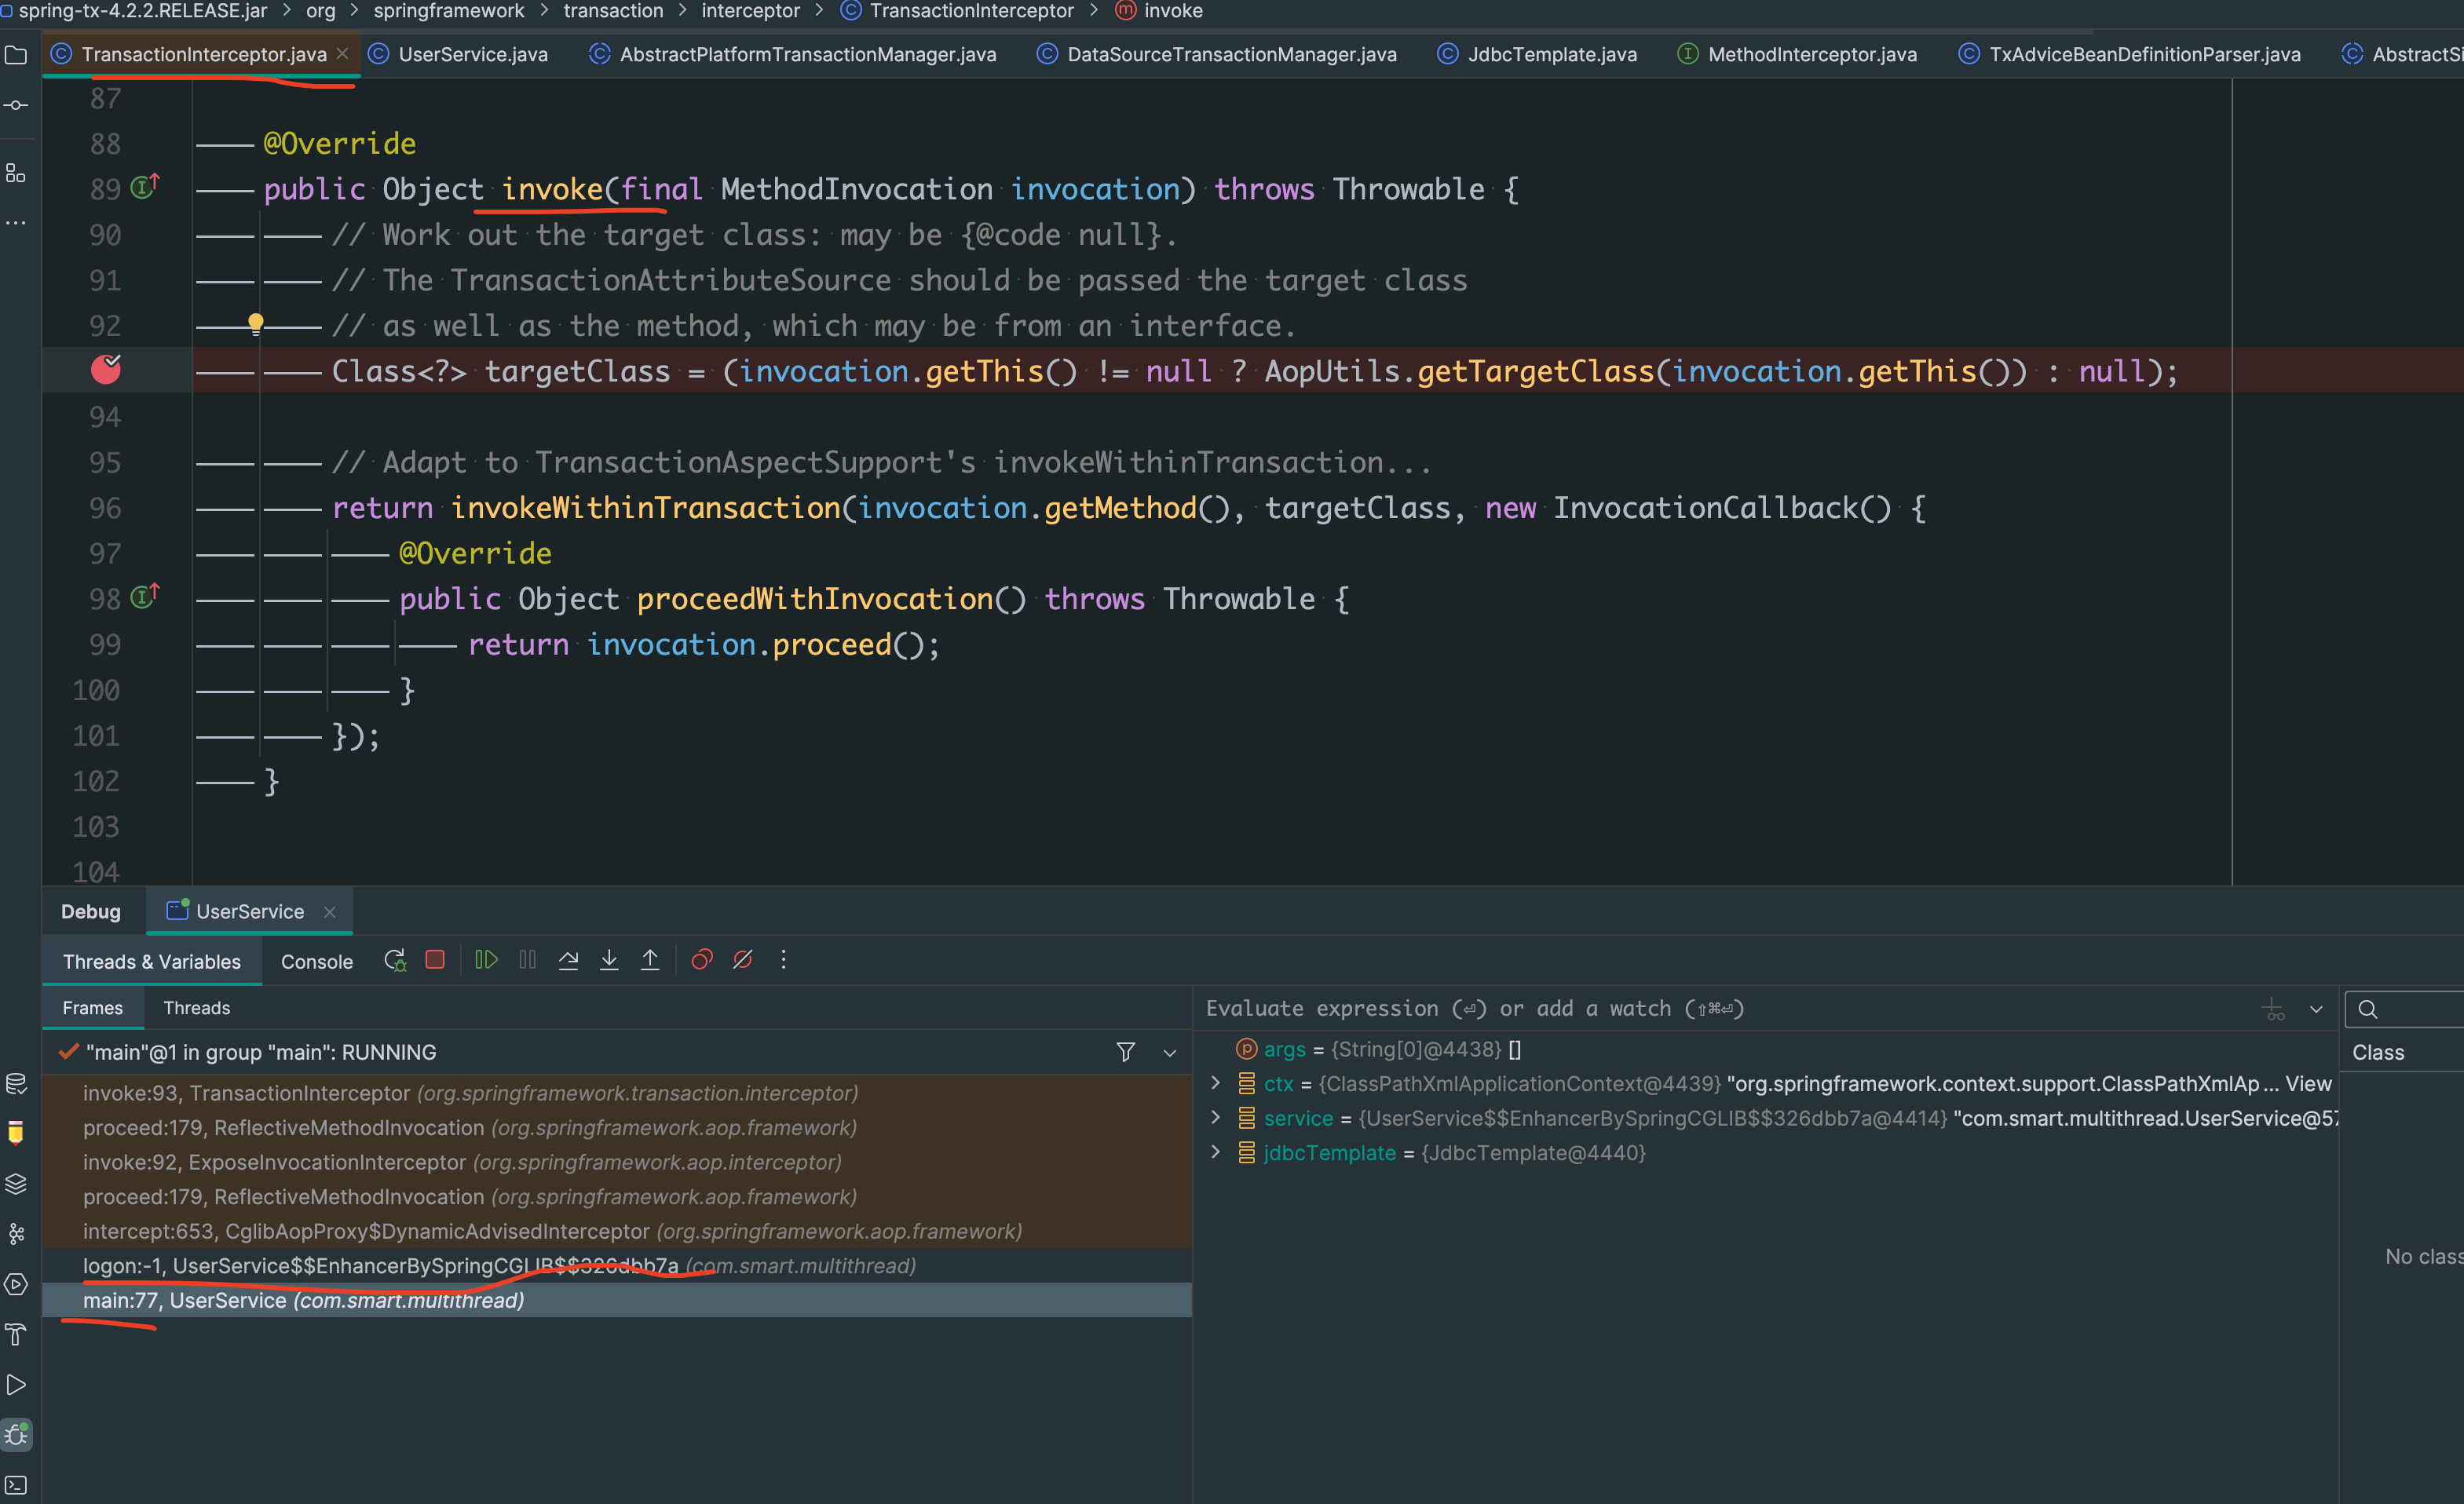Open the Terminal tool window
This screenshot has height=1504, width=2464.
[x=16, y=1485]
